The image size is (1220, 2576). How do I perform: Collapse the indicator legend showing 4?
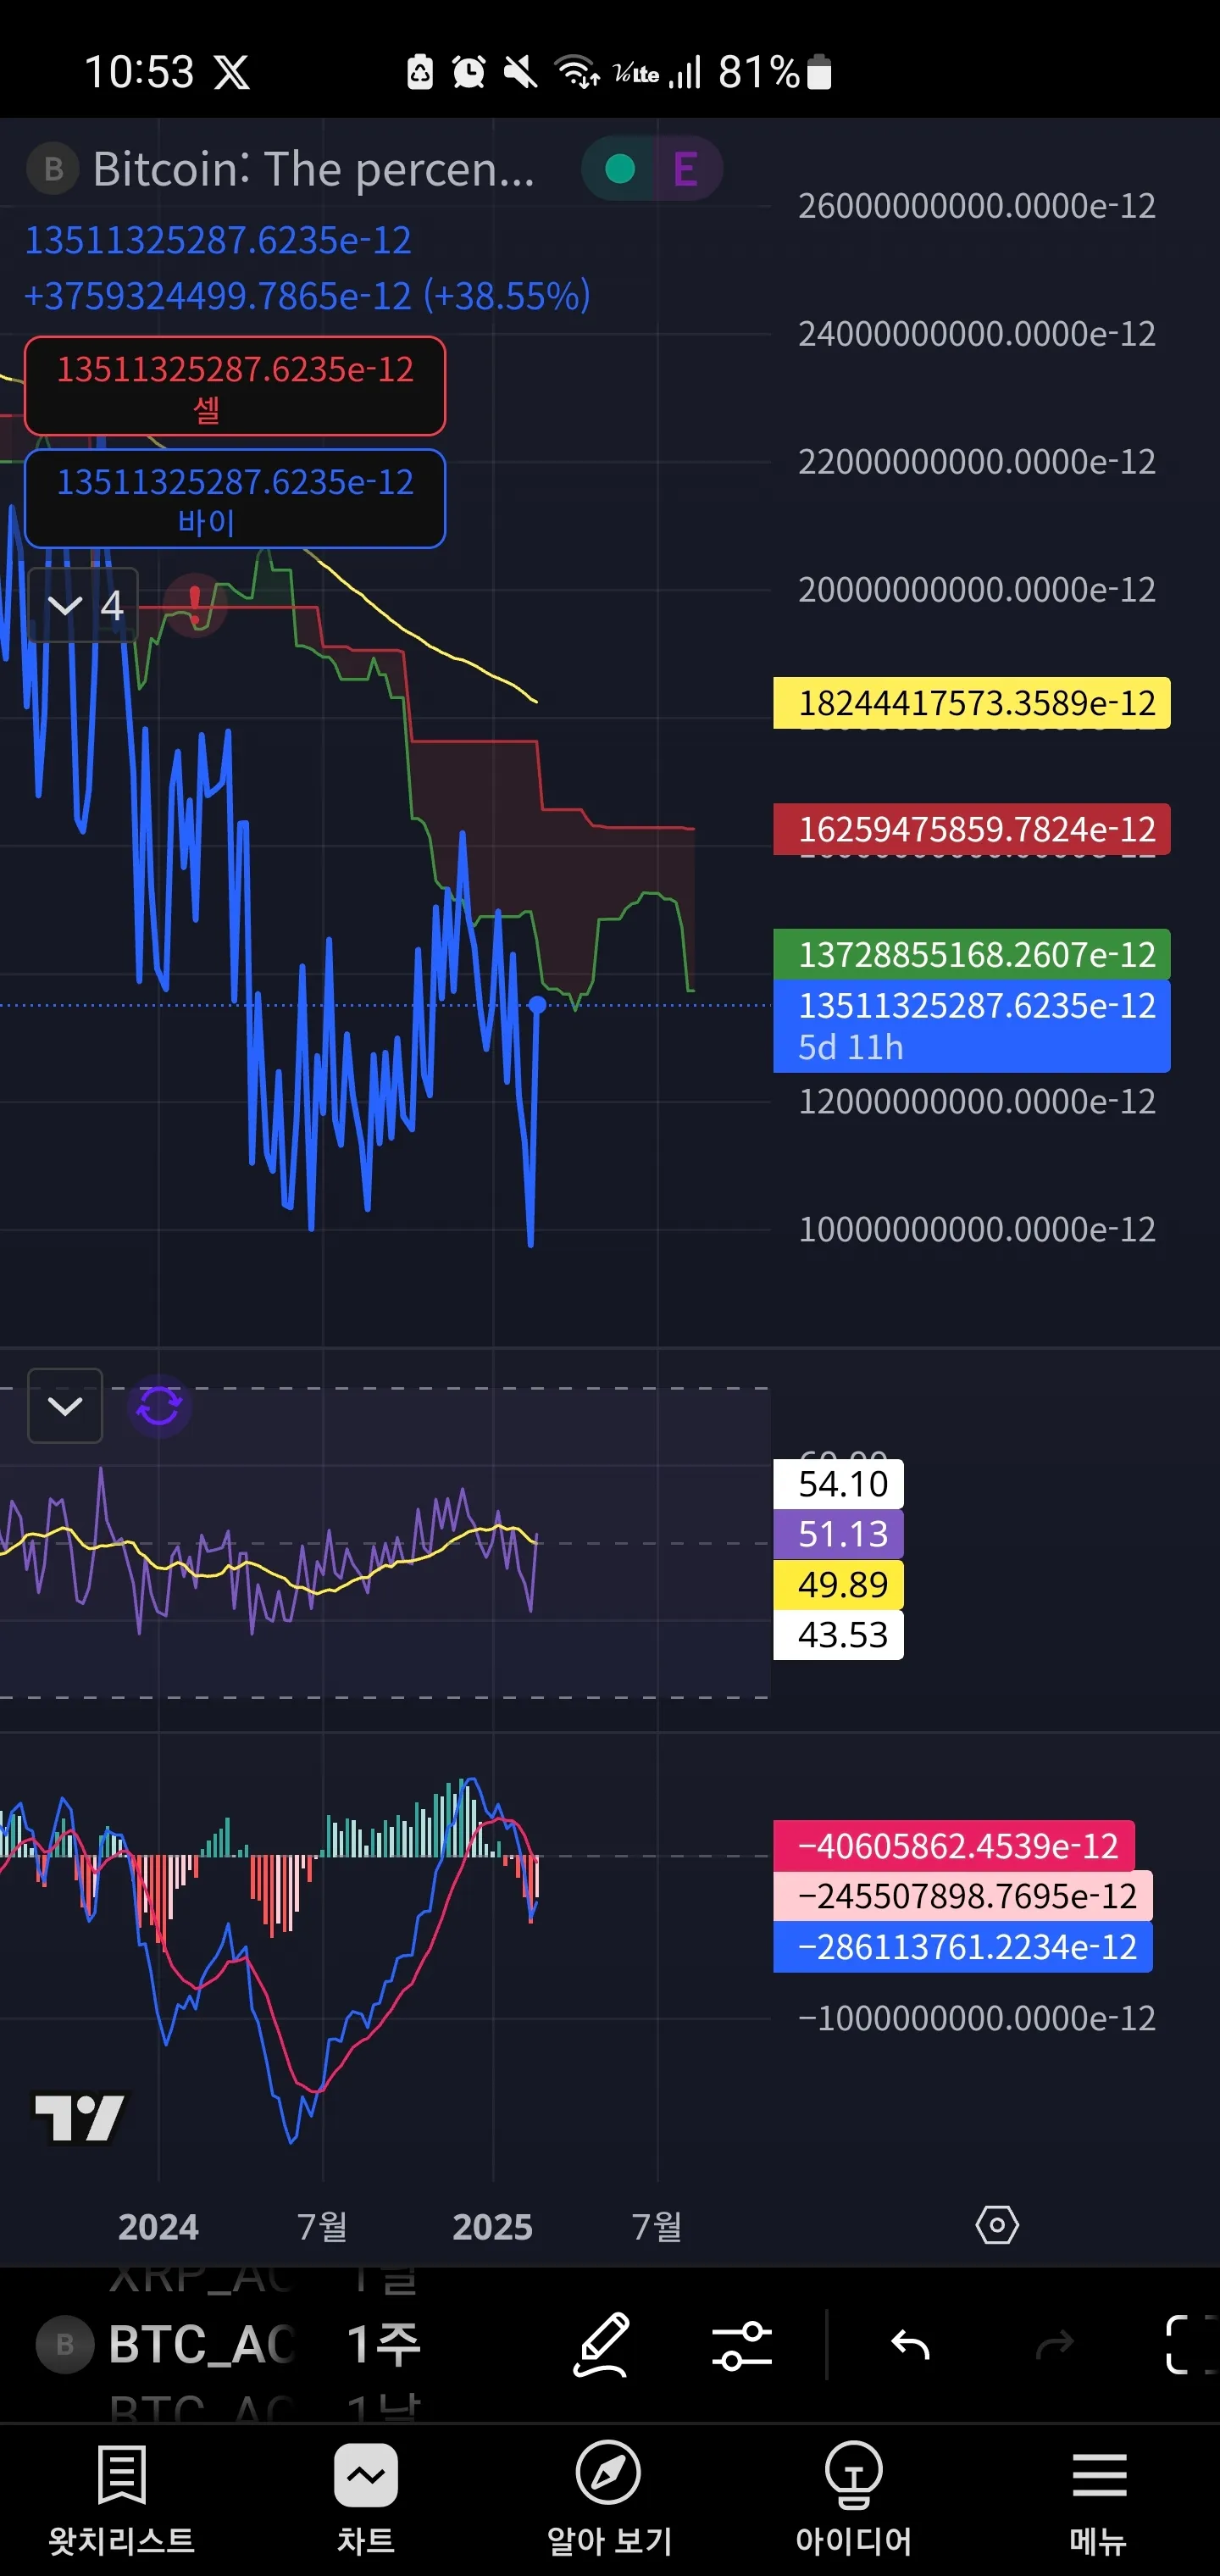pyautogui.click(x=84, y=605)
